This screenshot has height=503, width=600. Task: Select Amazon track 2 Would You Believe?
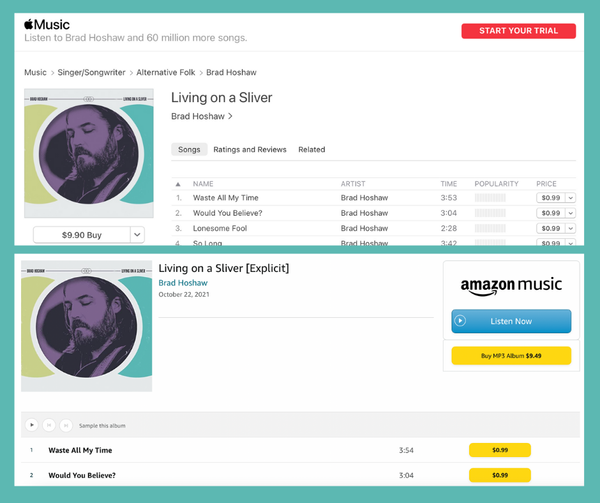point(82,475)
